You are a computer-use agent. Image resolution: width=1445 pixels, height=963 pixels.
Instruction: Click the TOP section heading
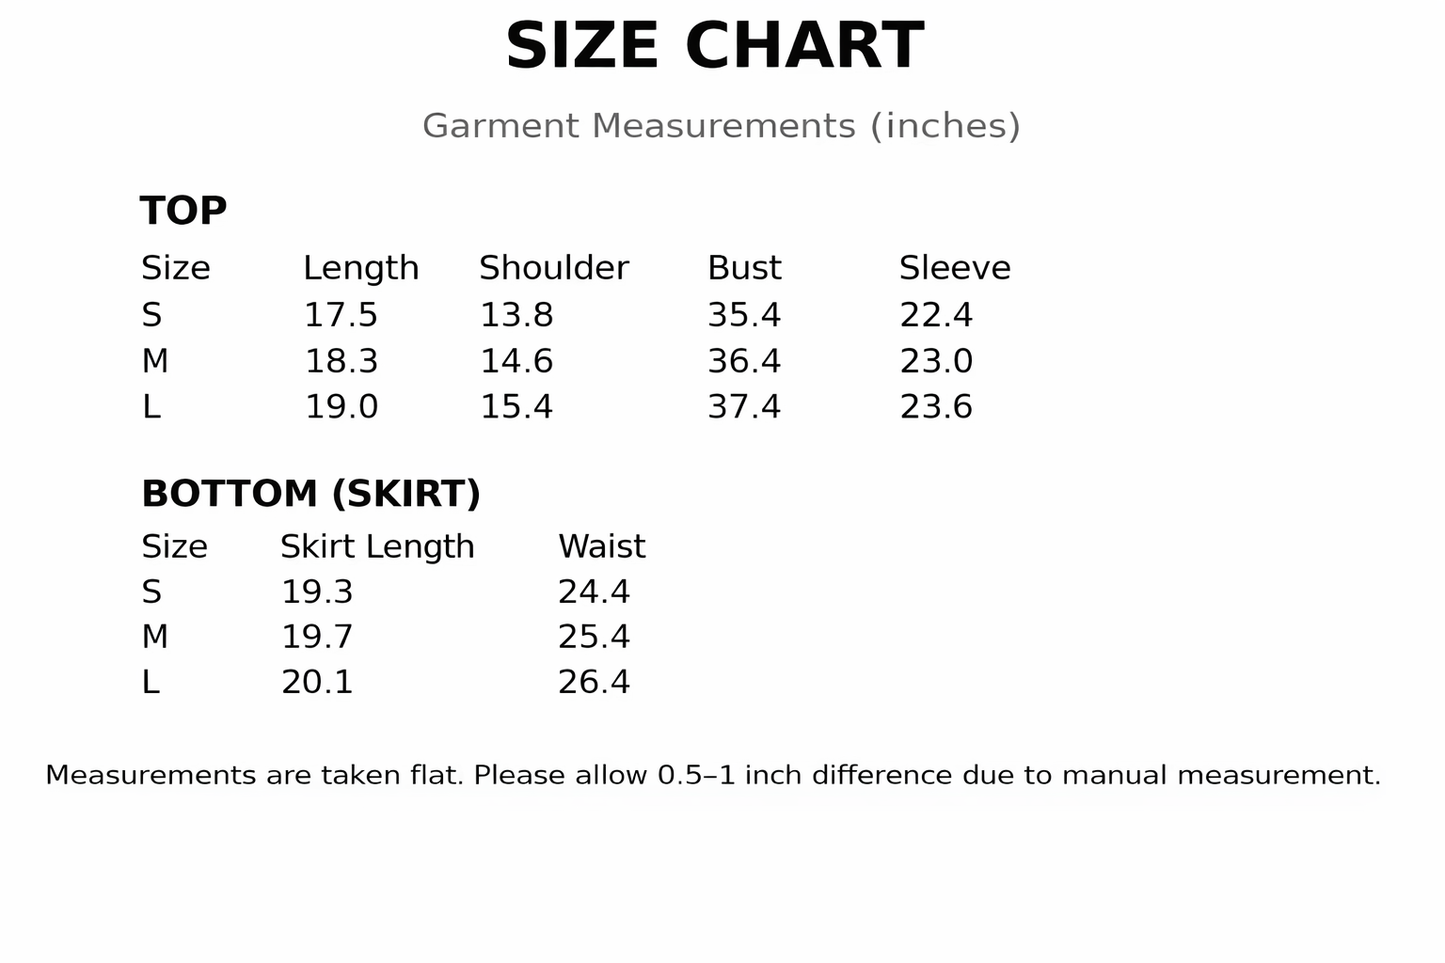click(184, 210)
